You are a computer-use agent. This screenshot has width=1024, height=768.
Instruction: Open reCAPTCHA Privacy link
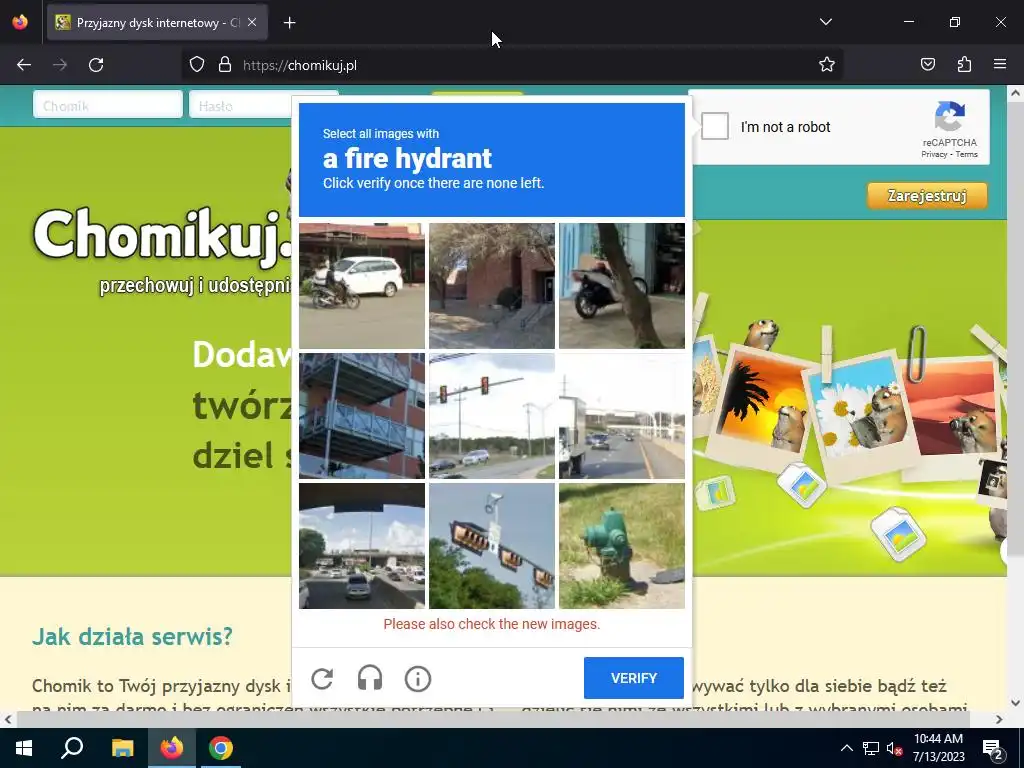click(x=934, y=155)
